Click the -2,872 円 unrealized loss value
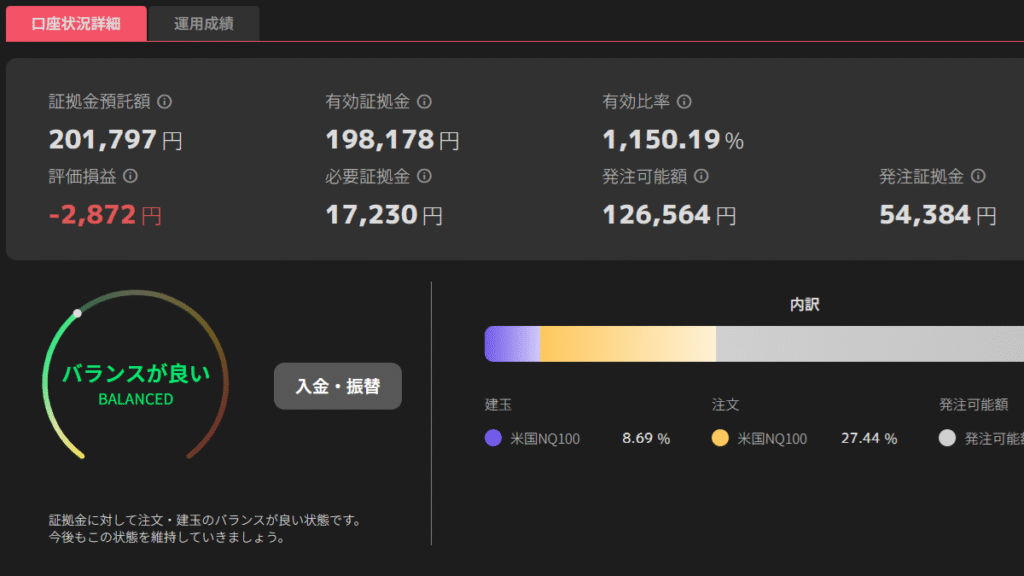The width and height of the screenshot is (1024, 576). pos(105,215)
